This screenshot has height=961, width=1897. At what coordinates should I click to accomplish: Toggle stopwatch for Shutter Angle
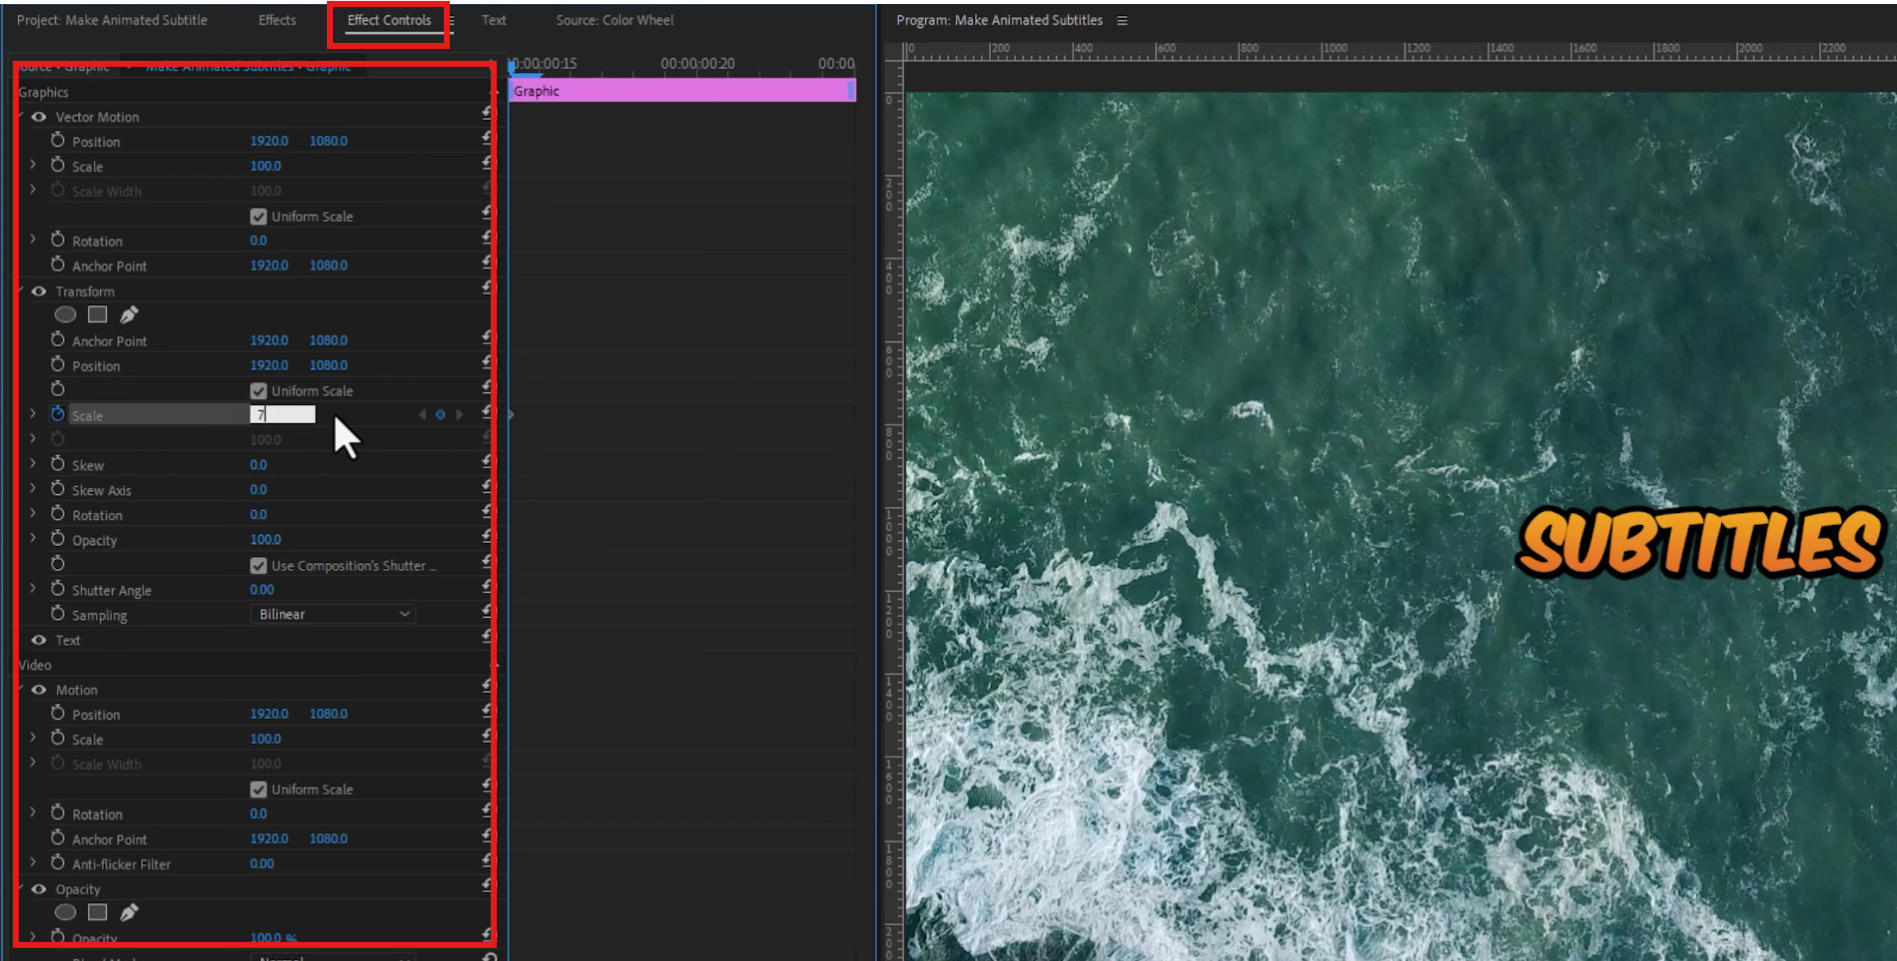[58, 589]
